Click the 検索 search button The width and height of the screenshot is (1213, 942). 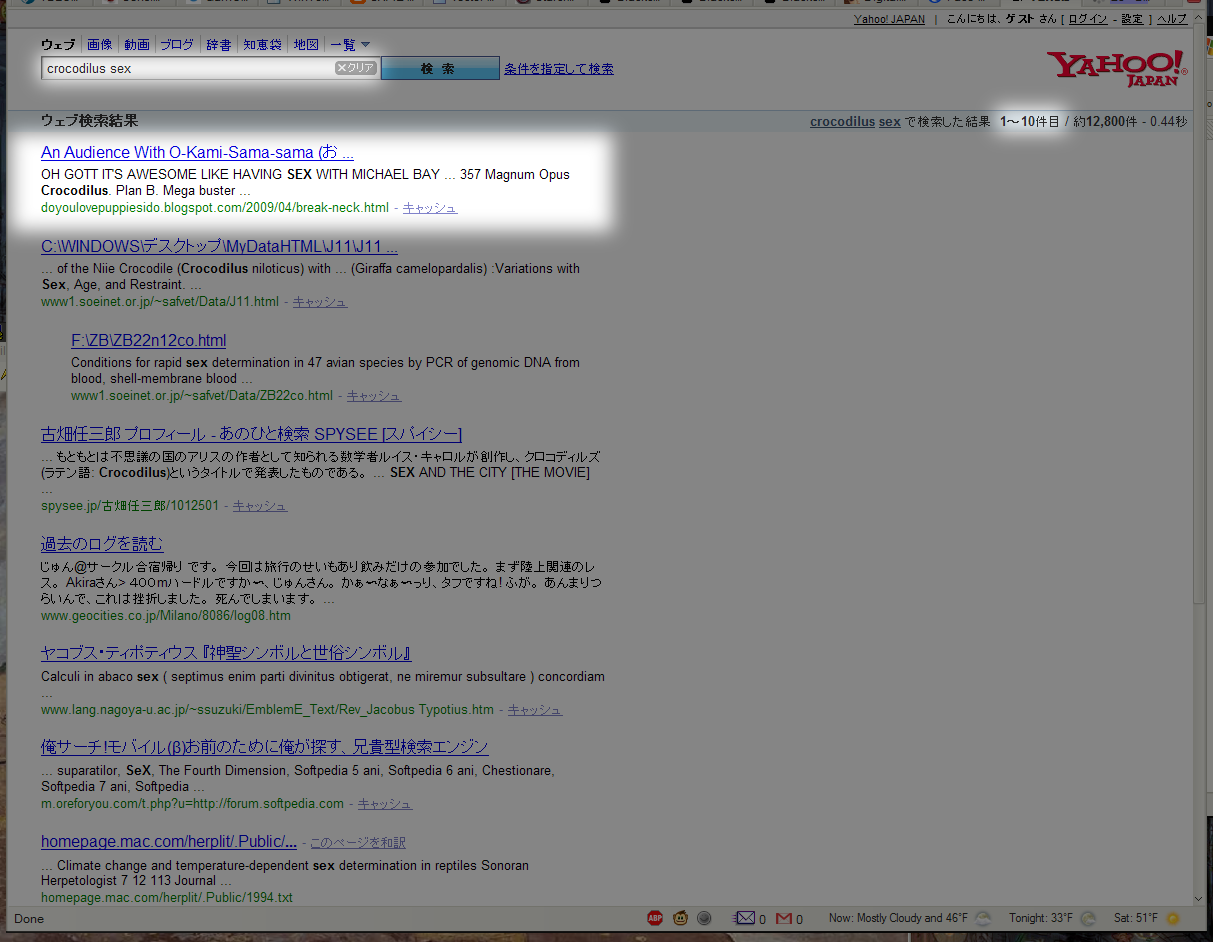click(439, 68)
